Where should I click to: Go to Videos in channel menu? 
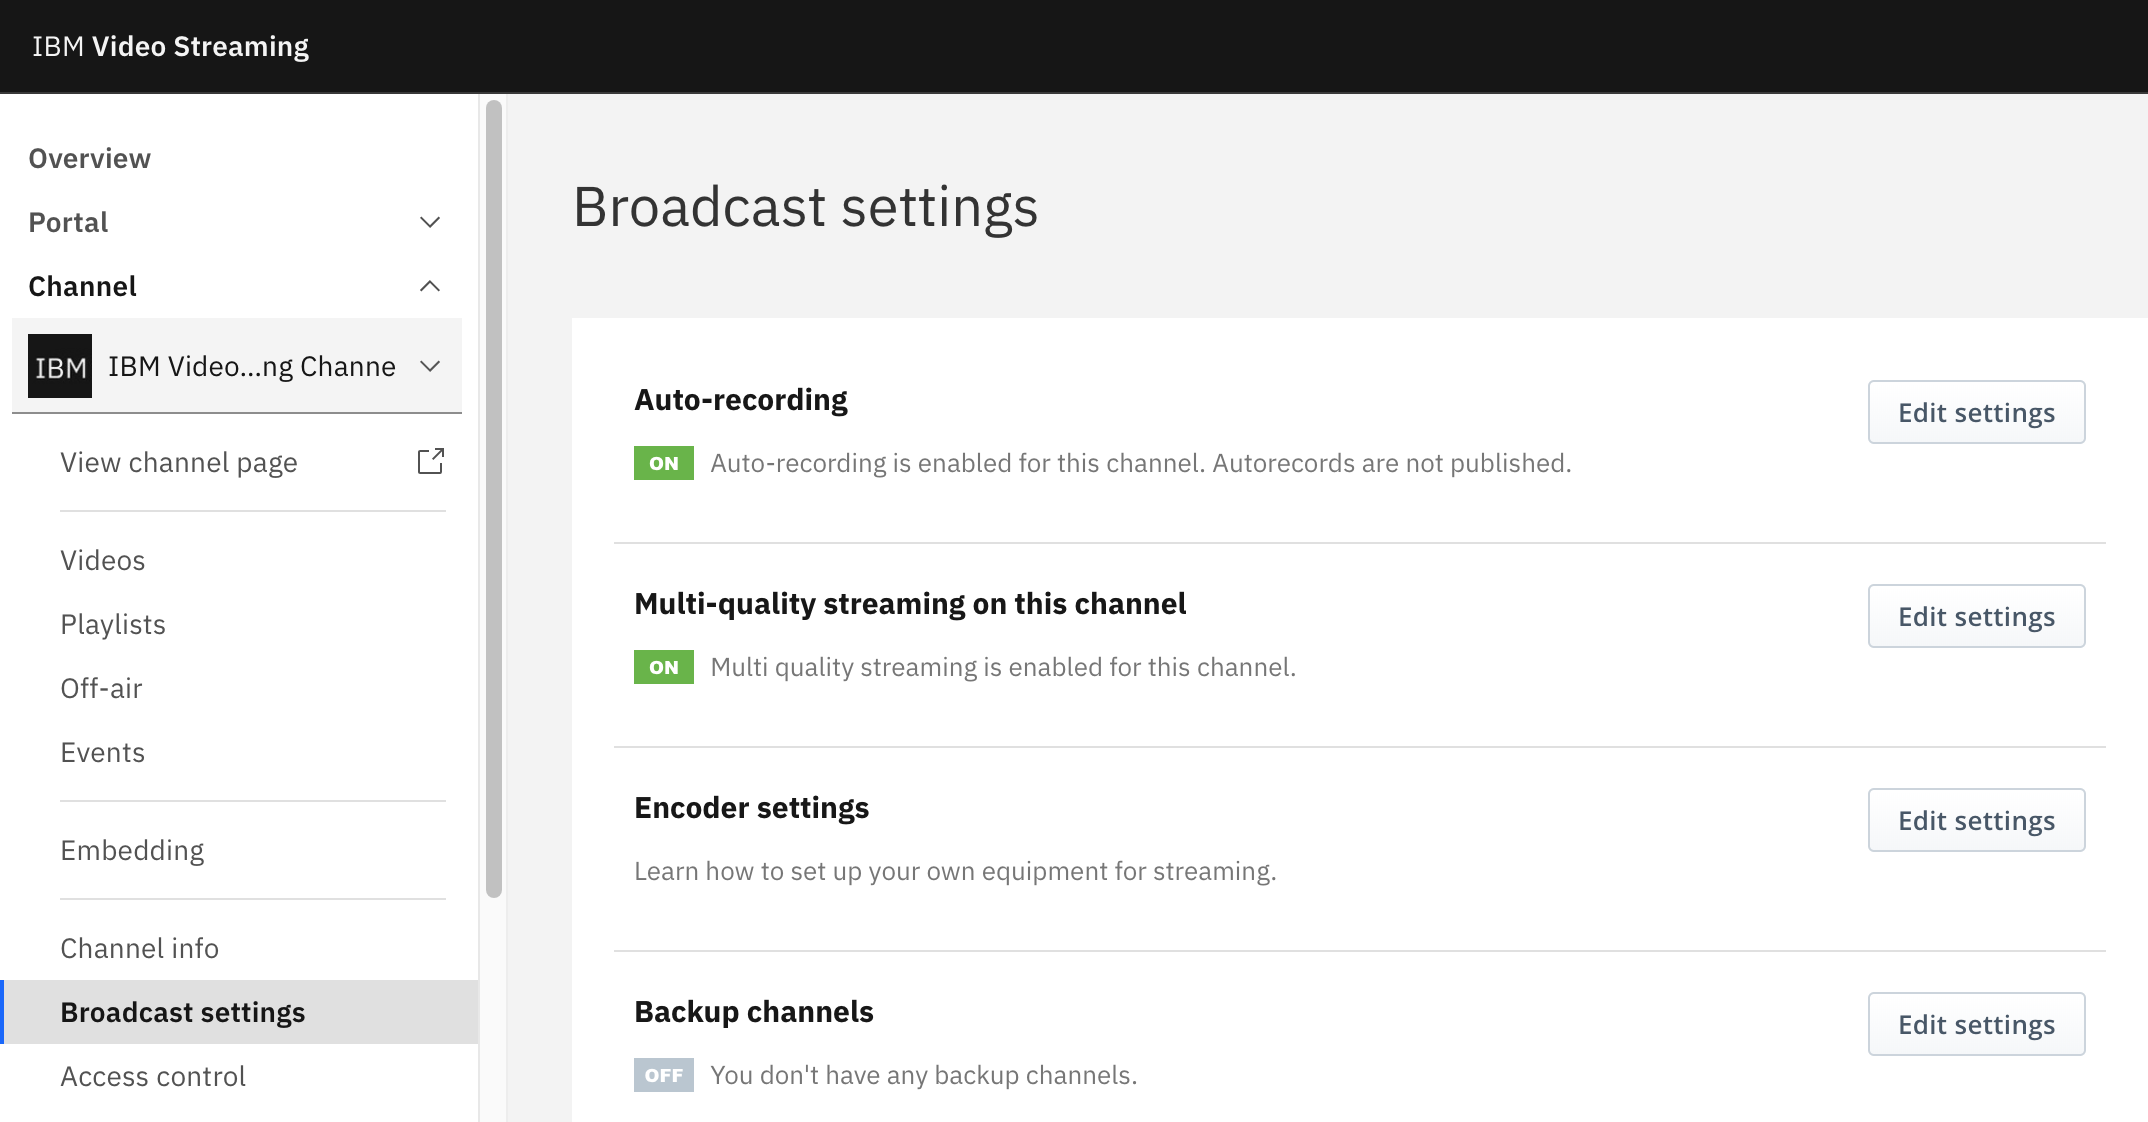103,560
